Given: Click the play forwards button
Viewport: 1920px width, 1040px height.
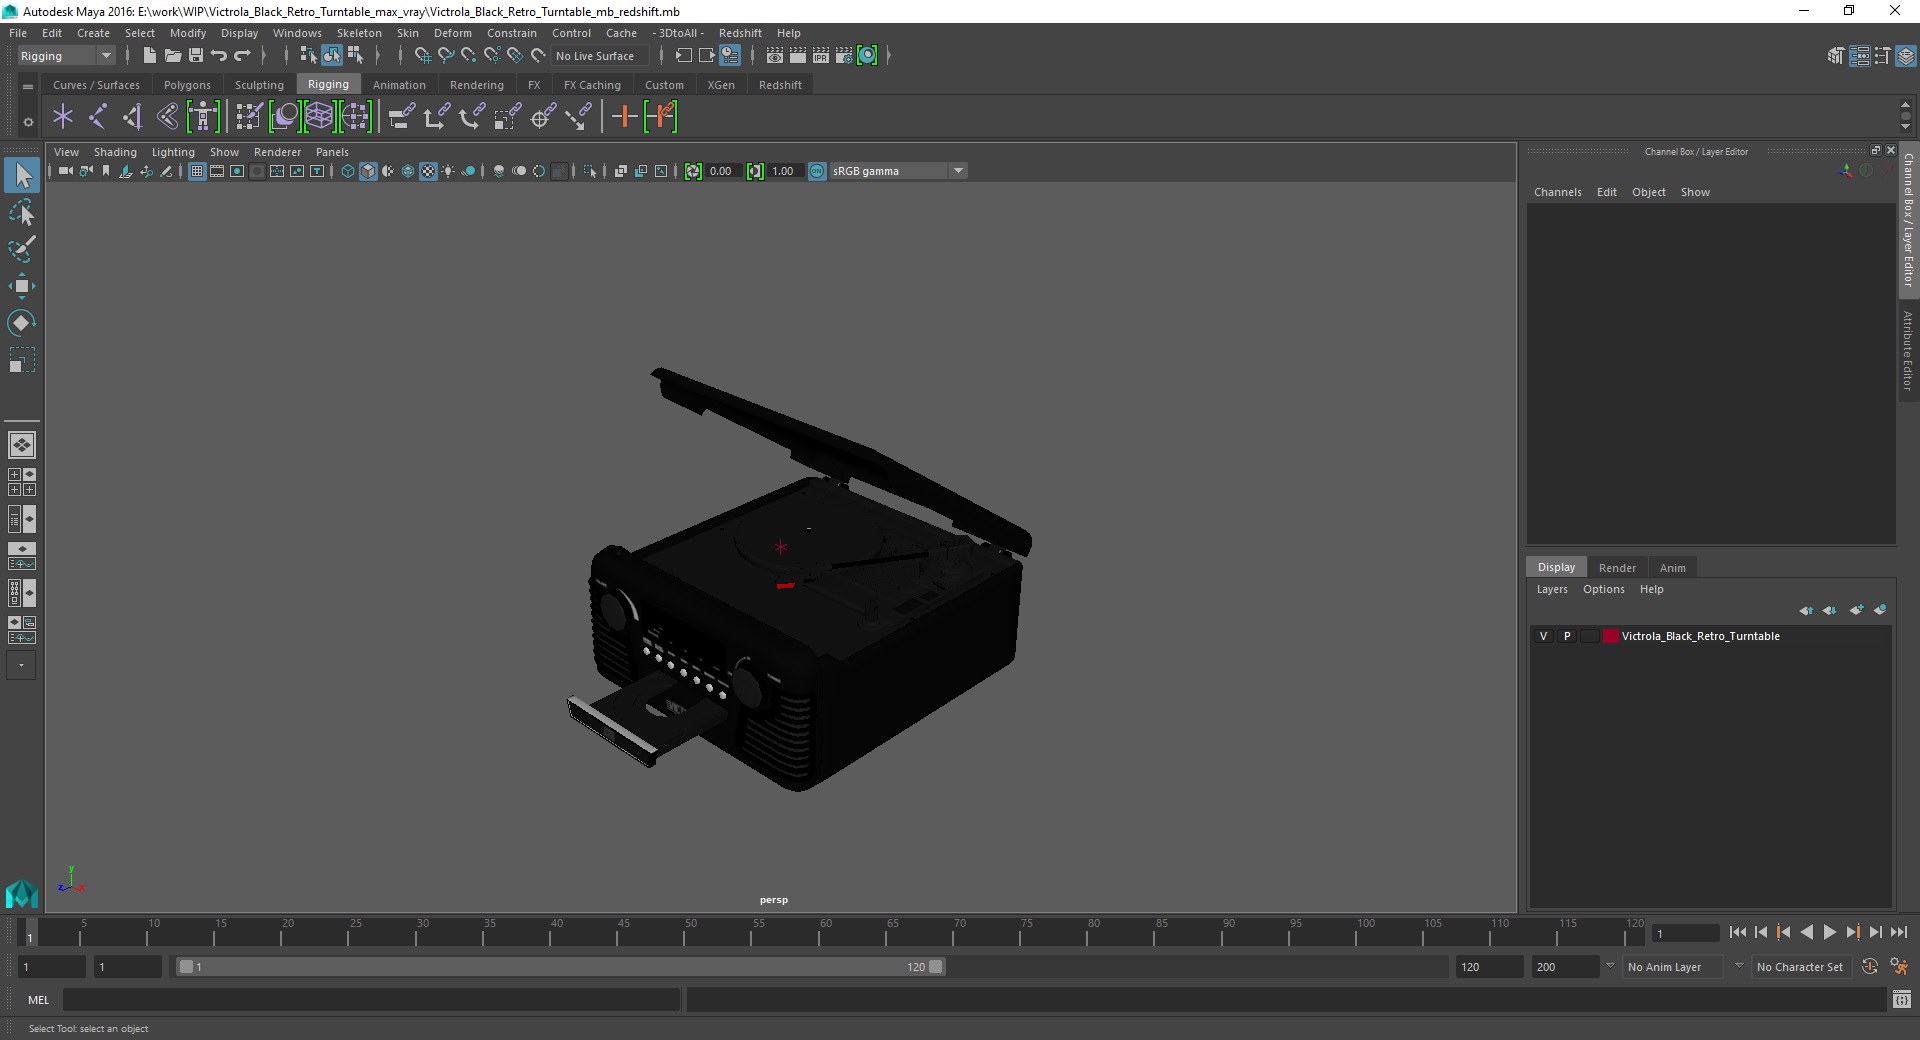Looking at the screenshot, I should click(x=1829, y=932).
